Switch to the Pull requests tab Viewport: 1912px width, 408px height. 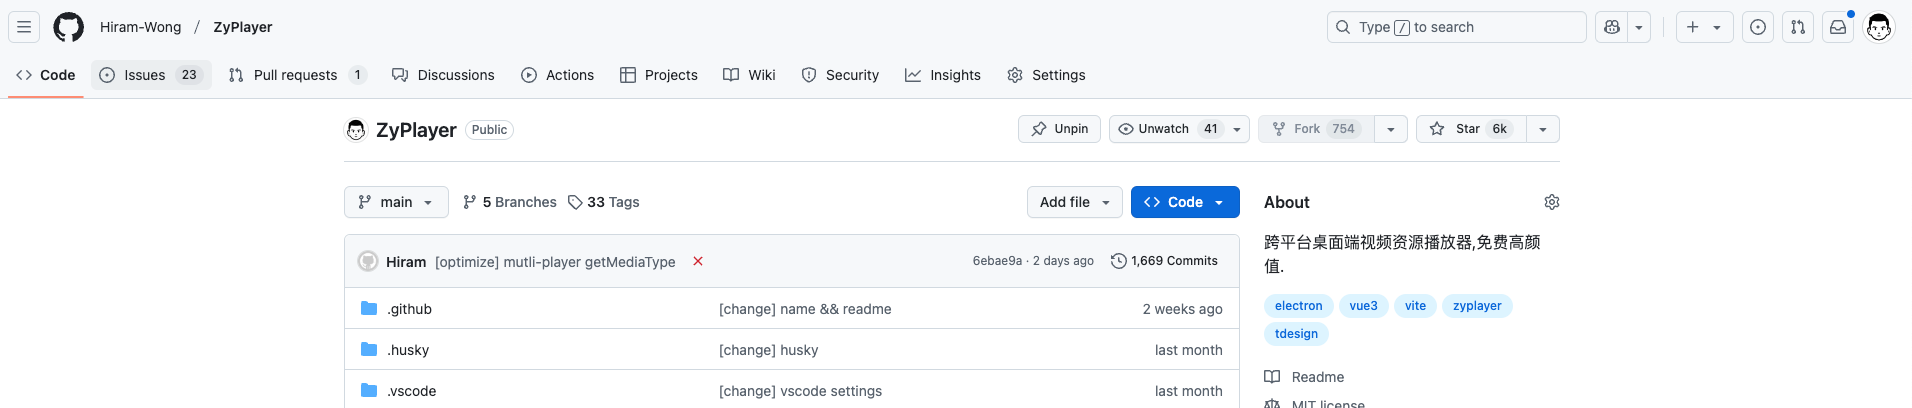tap(298, 75)
